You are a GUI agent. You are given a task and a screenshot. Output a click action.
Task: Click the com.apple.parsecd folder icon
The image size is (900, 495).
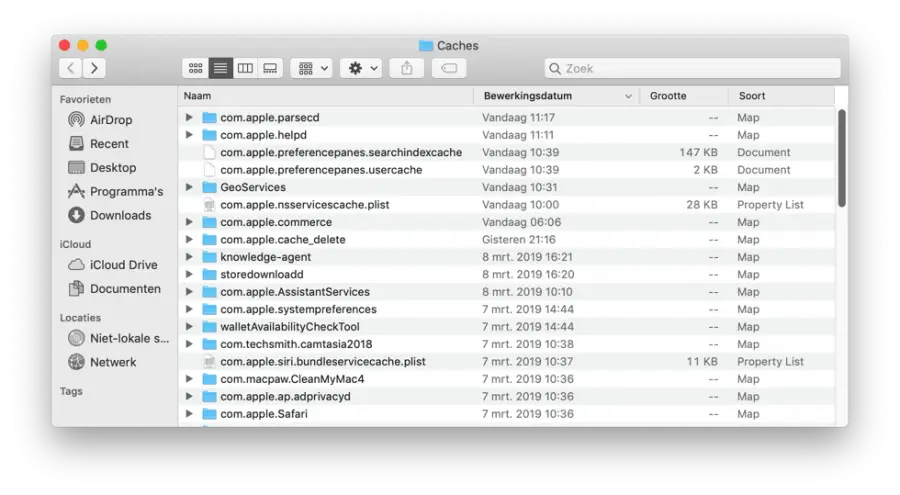pos(210,118)
